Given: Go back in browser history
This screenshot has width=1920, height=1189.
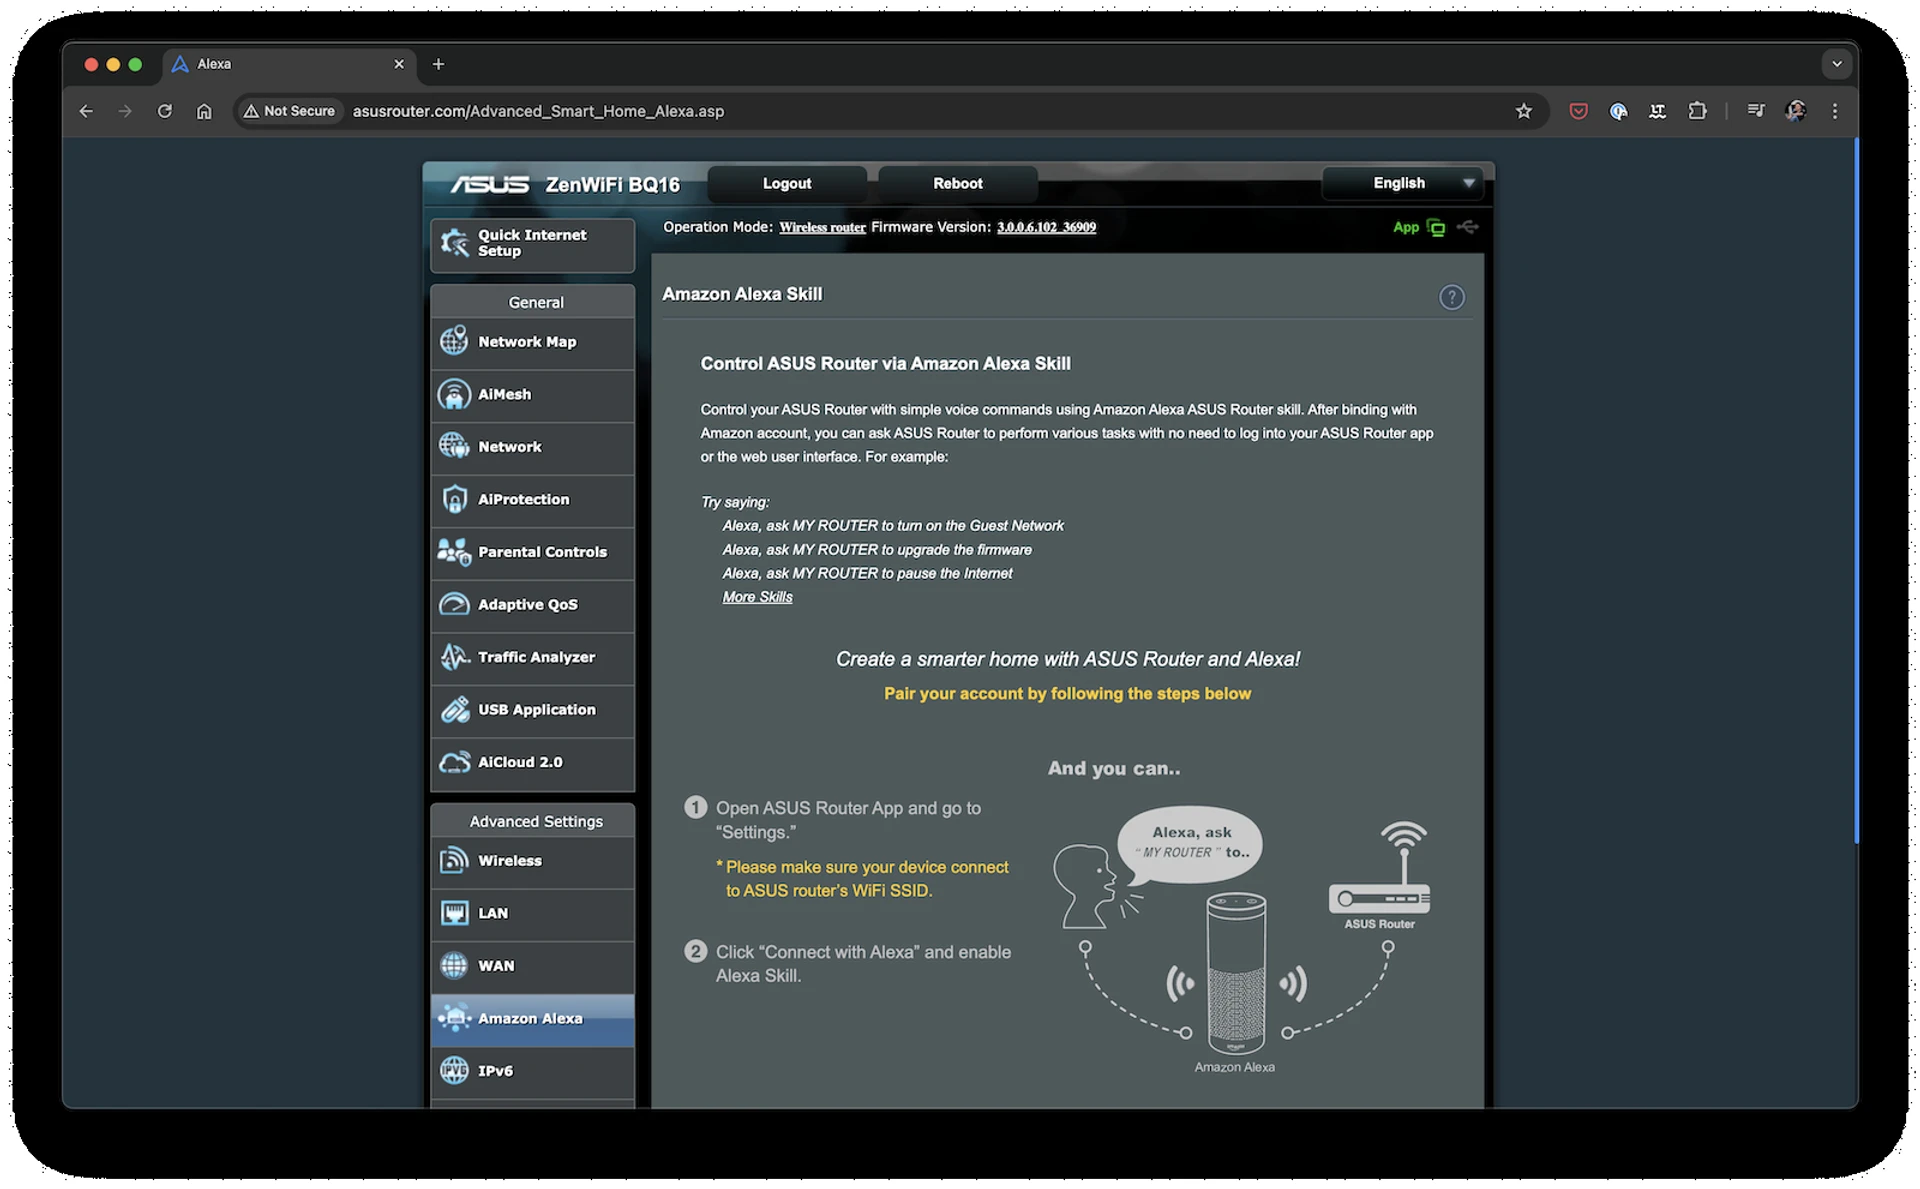Looking at the screenshot, I should (86, 111).
